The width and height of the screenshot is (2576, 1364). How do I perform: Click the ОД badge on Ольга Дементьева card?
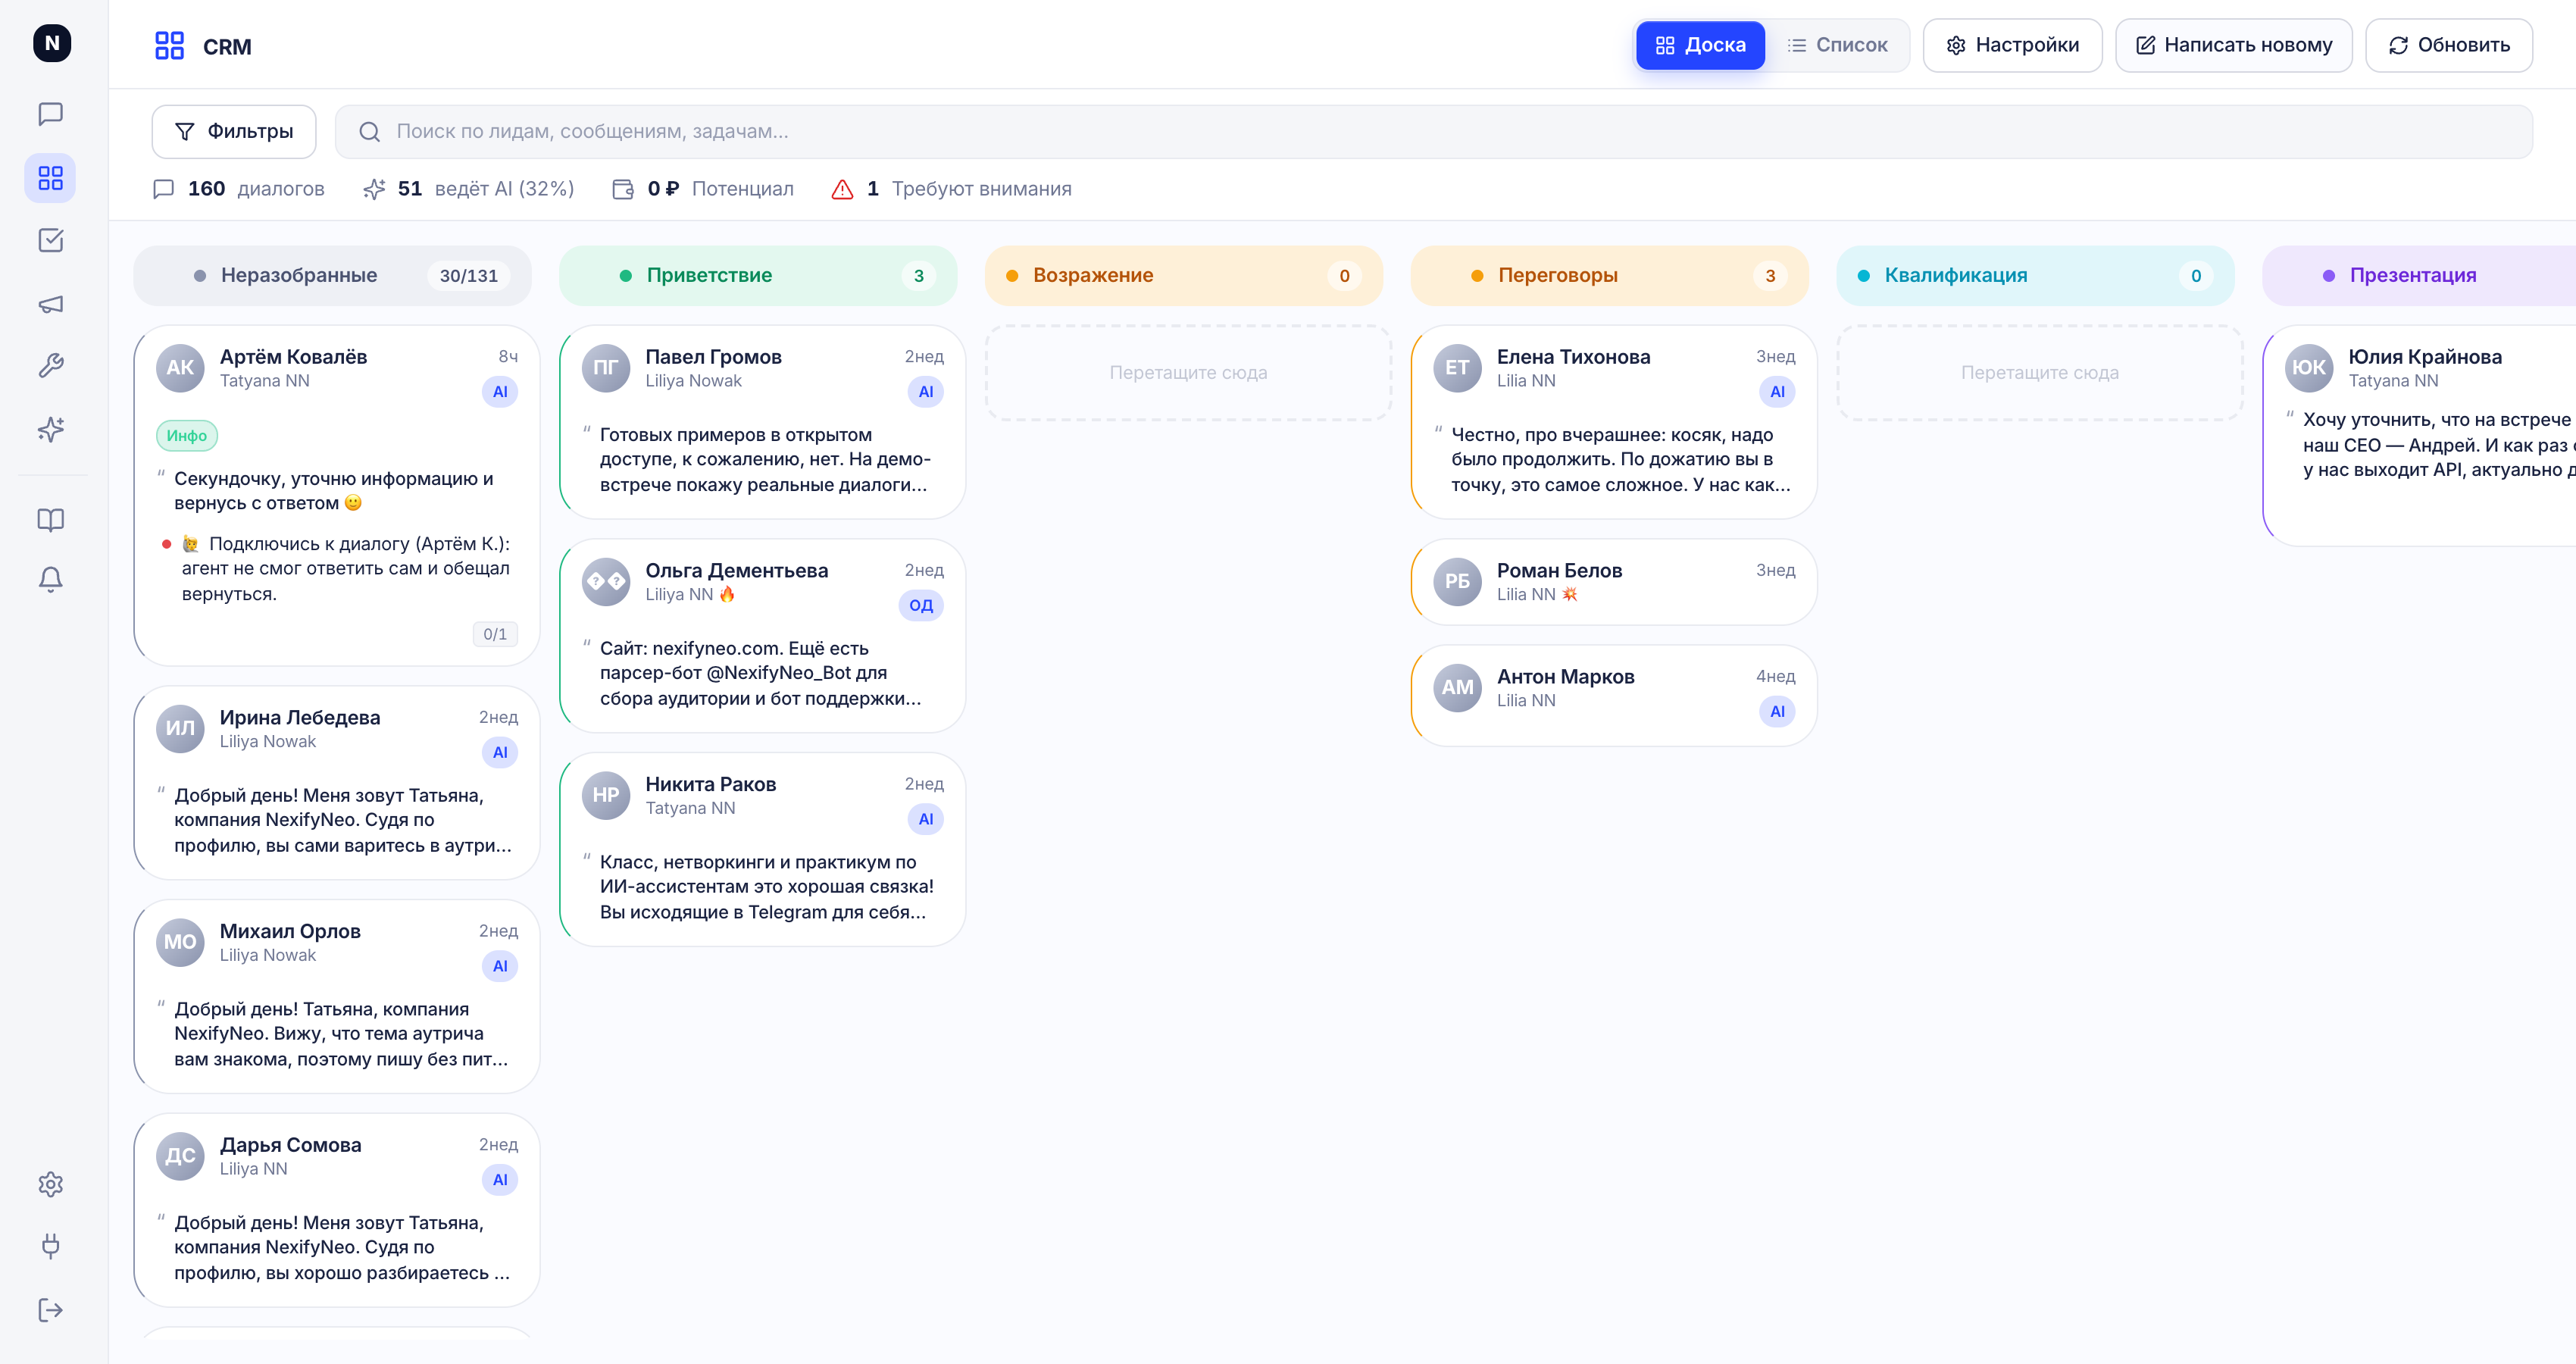(921, 605)
